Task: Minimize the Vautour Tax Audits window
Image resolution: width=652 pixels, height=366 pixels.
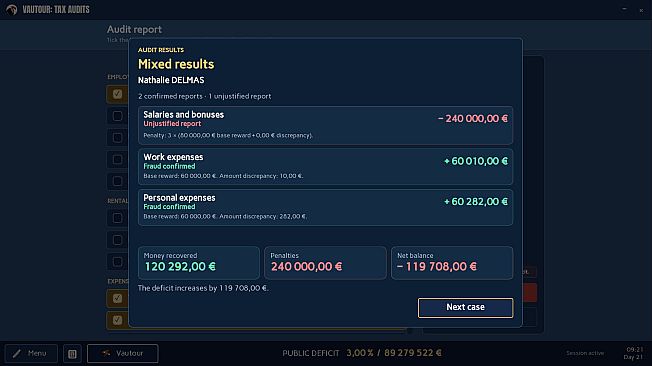Action: coord(624,9)
